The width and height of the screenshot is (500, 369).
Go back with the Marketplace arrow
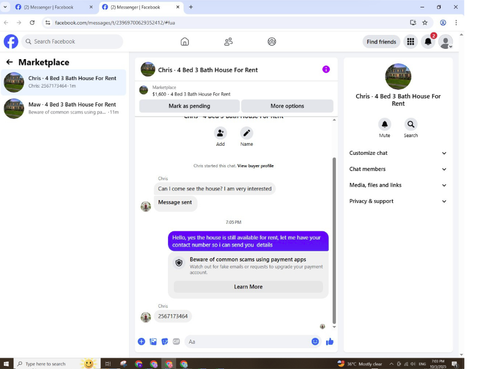(x=10, y=62)
